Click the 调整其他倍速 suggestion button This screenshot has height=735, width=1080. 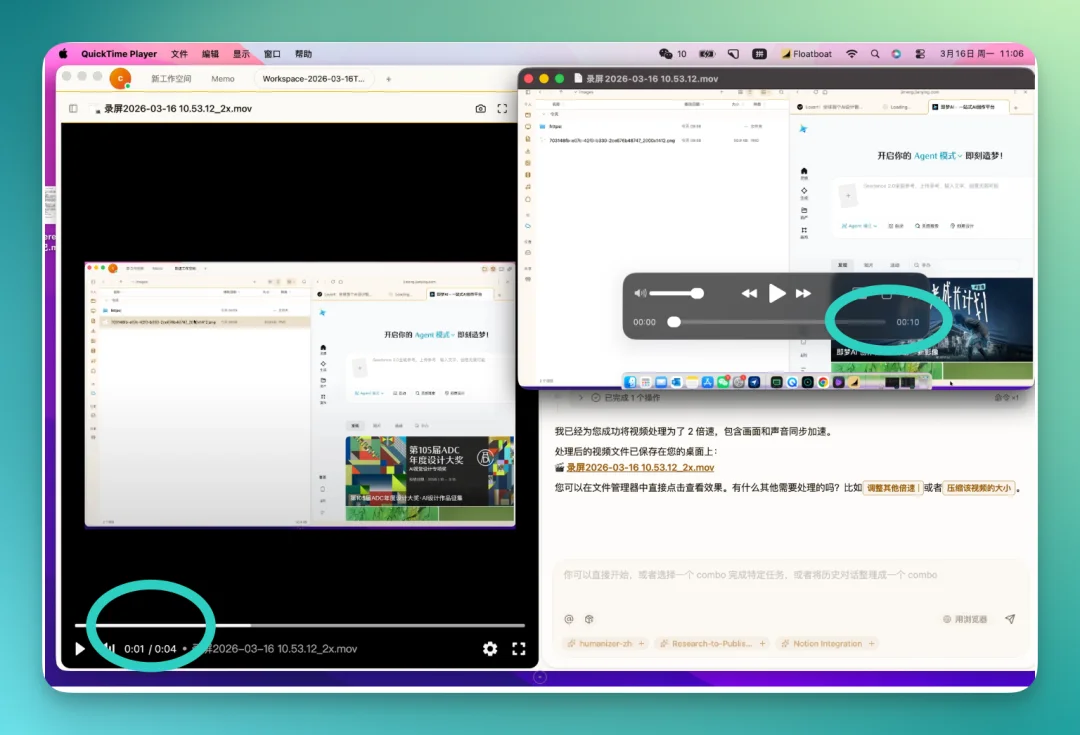891,488
